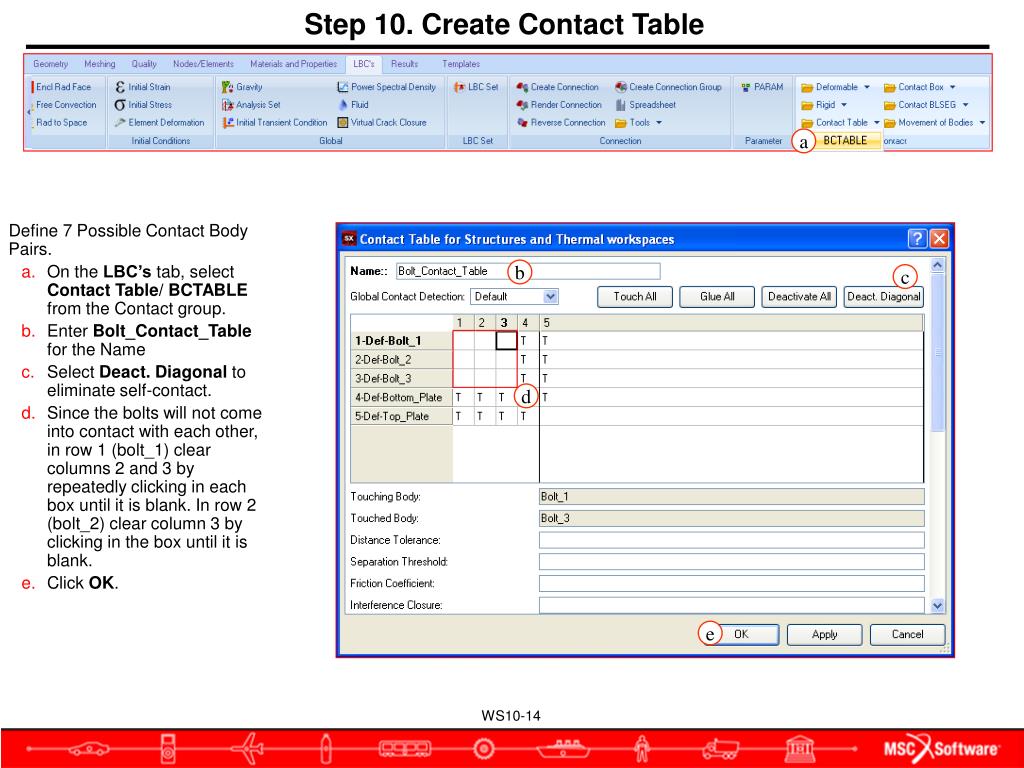Expand the Tools dropdown in Connection group
The height and width of the screenshot is (768, 1024).
(x=659, y=123)
